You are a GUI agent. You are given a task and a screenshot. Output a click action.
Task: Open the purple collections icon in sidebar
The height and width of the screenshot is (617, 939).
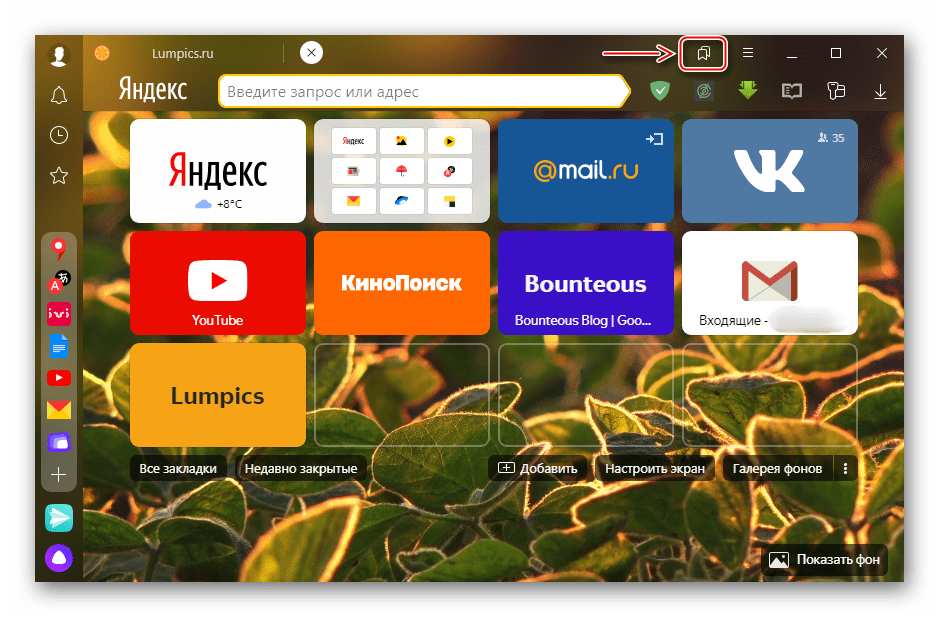point(59,442)
